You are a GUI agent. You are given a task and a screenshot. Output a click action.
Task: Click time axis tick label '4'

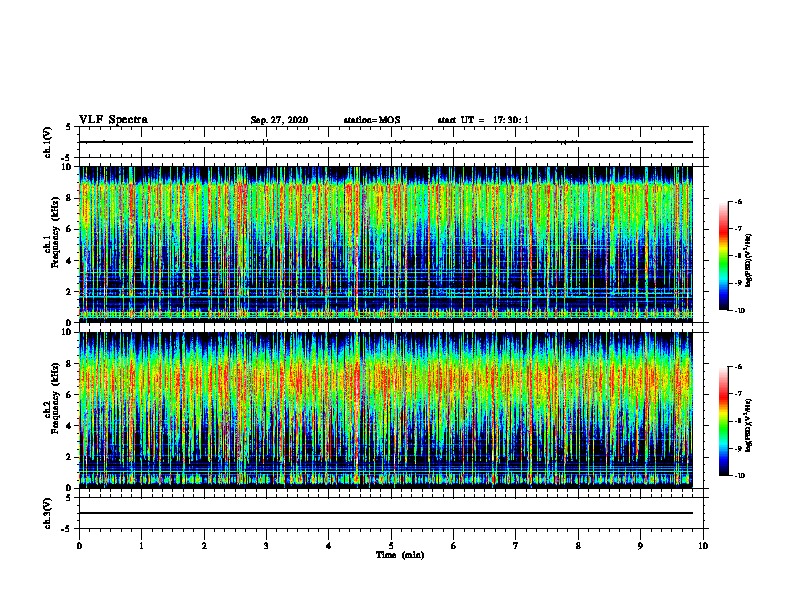click(329, 546)
